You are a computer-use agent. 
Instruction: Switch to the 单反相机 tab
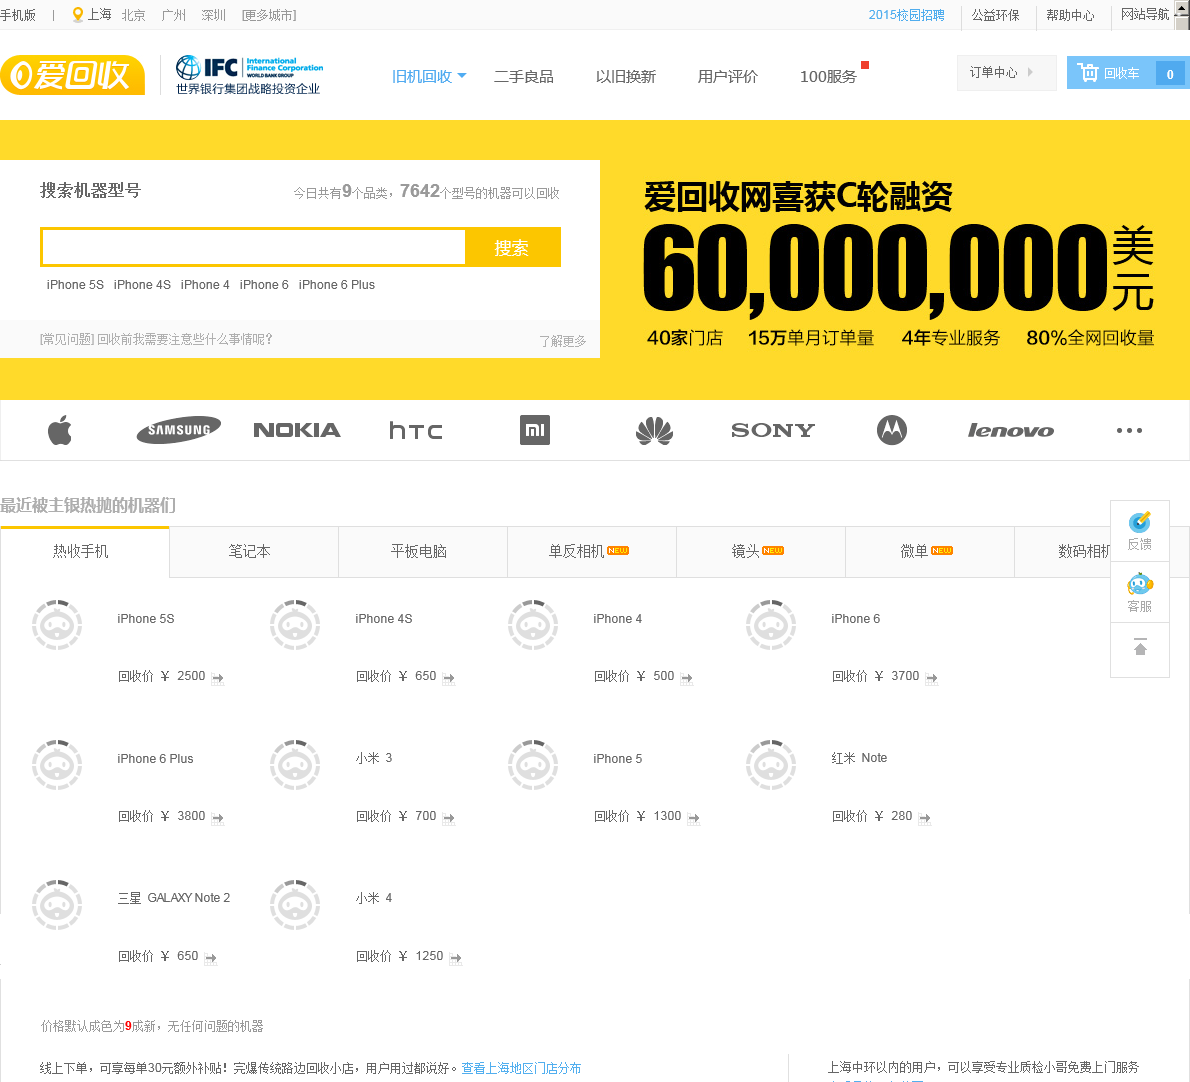[x=592, y=552]
